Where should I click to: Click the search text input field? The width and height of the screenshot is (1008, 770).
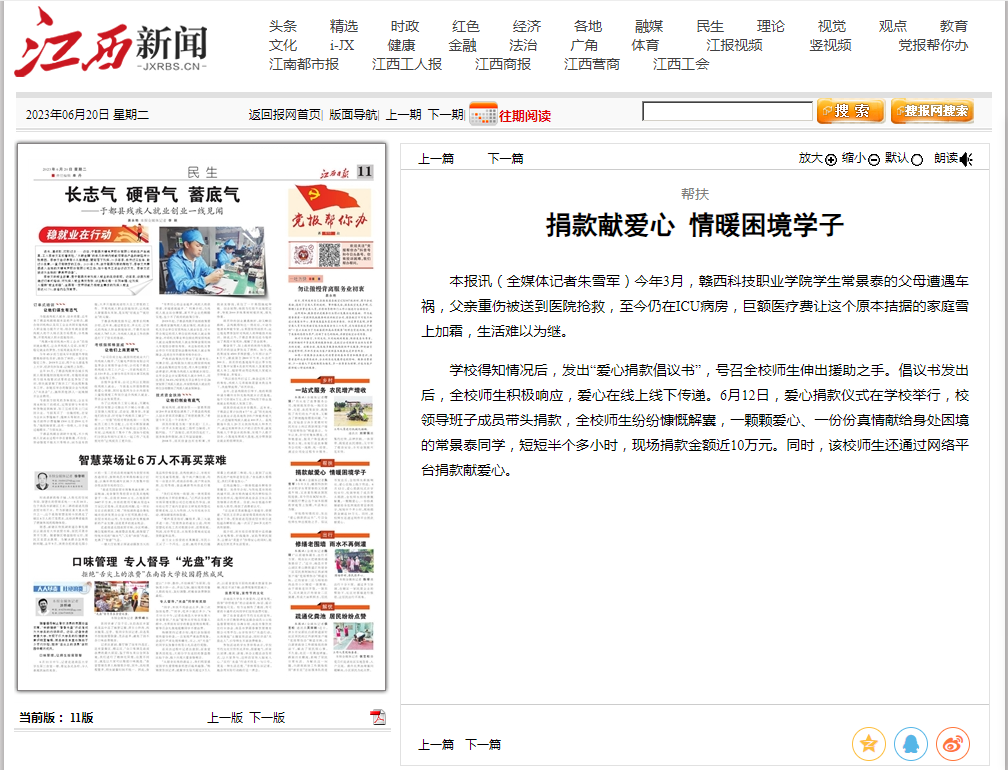tap(727, 112)
